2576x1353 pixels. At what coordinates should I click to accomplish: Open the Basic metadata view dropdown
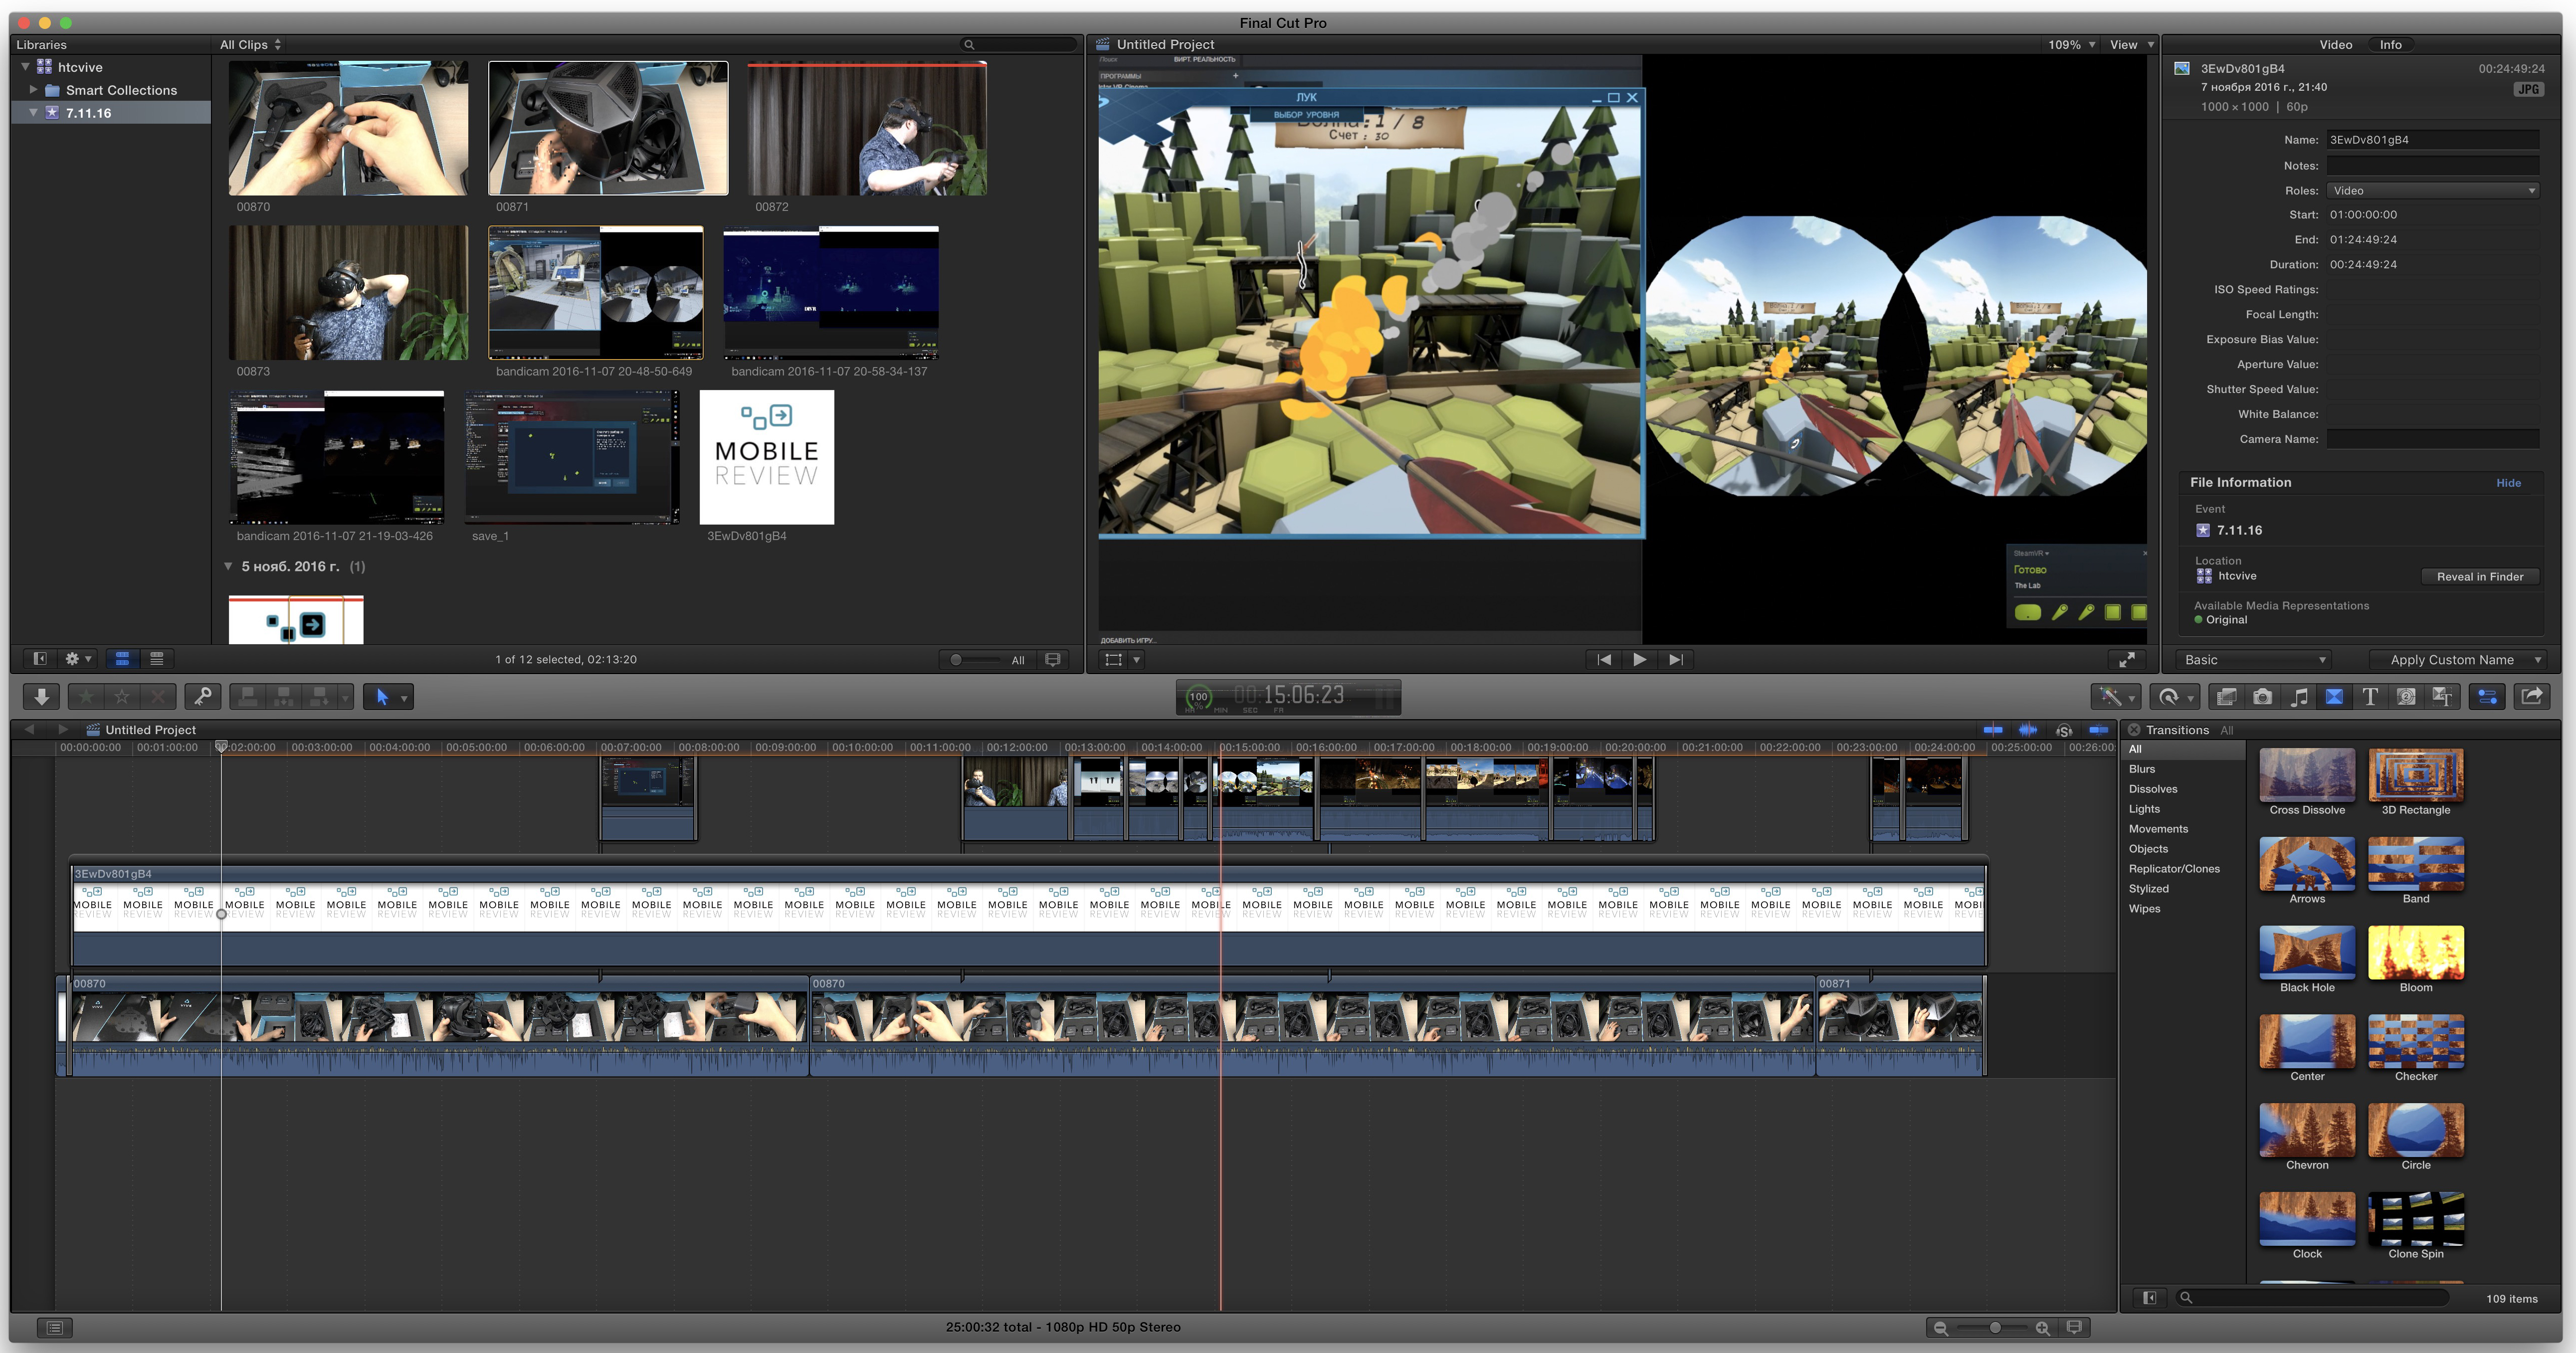(2255, 659)
